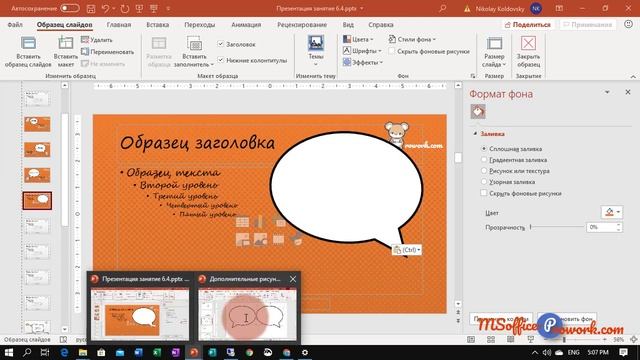Image resolution: width=640 pixels, height=360 pixels.
Task: Switch to Анимация tab
Action: [246, 24]
